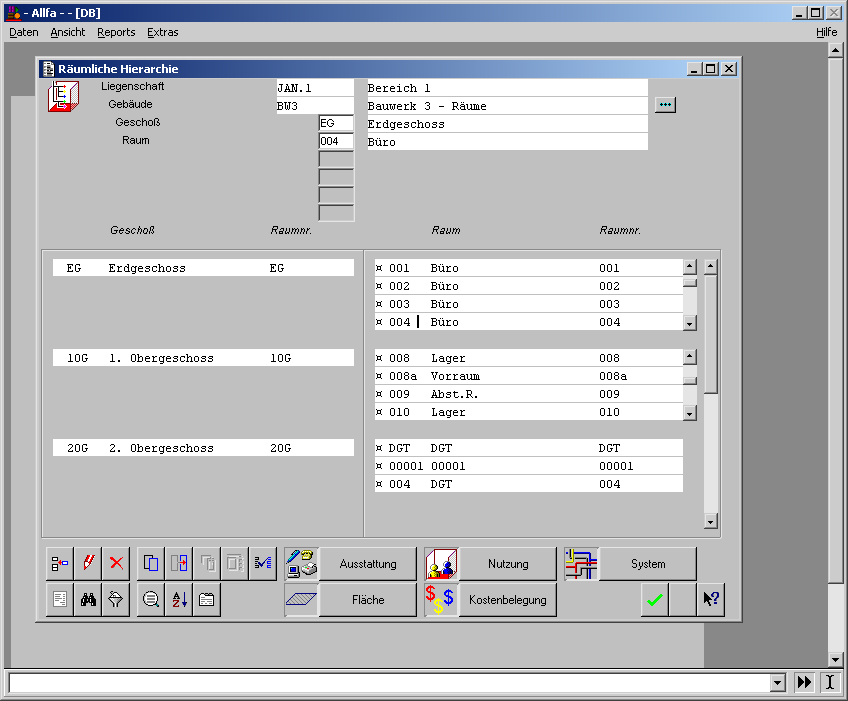This screenshot has height=701, width=848.
Task: Click the fast-forward double arrow icon
Action: click(x=804, y=682)
